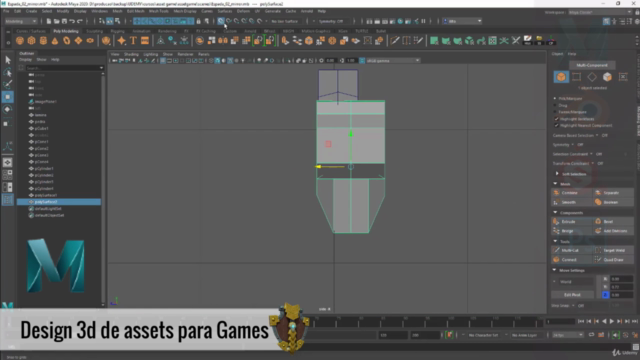The width and height of the screenshot is (640, 360).
Task: Toggle Highlight Backfaces checkbox
Action: (x=556, y=119)
